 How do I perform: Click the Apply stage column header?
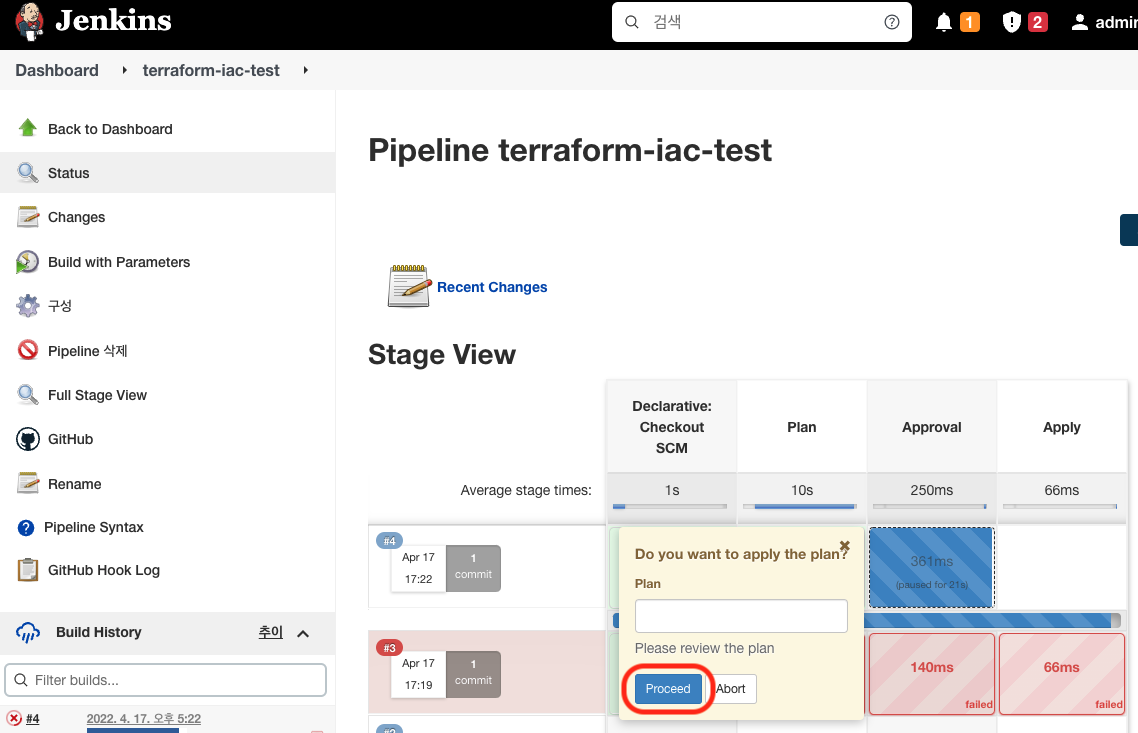point(1062,427)
